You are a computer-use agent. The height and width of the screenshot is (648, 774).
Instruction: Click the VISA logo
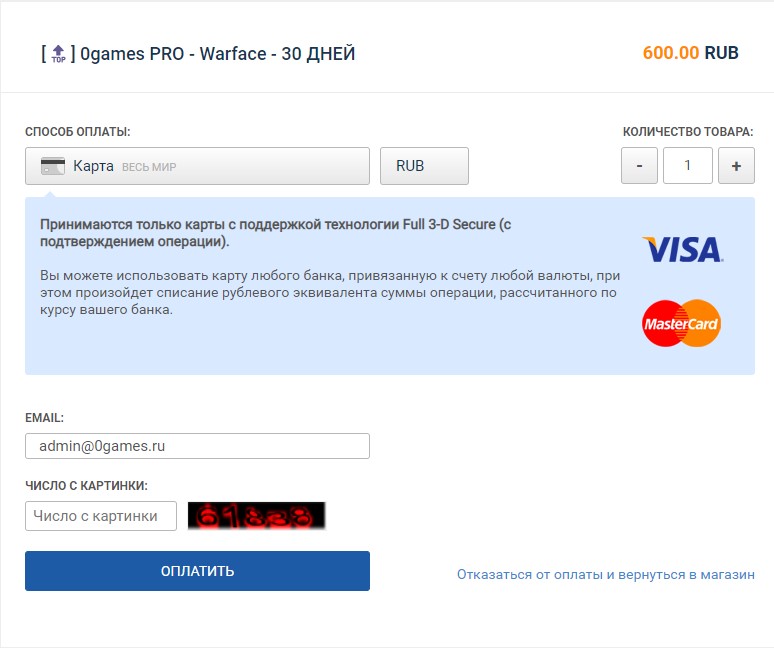click(683, 249)
